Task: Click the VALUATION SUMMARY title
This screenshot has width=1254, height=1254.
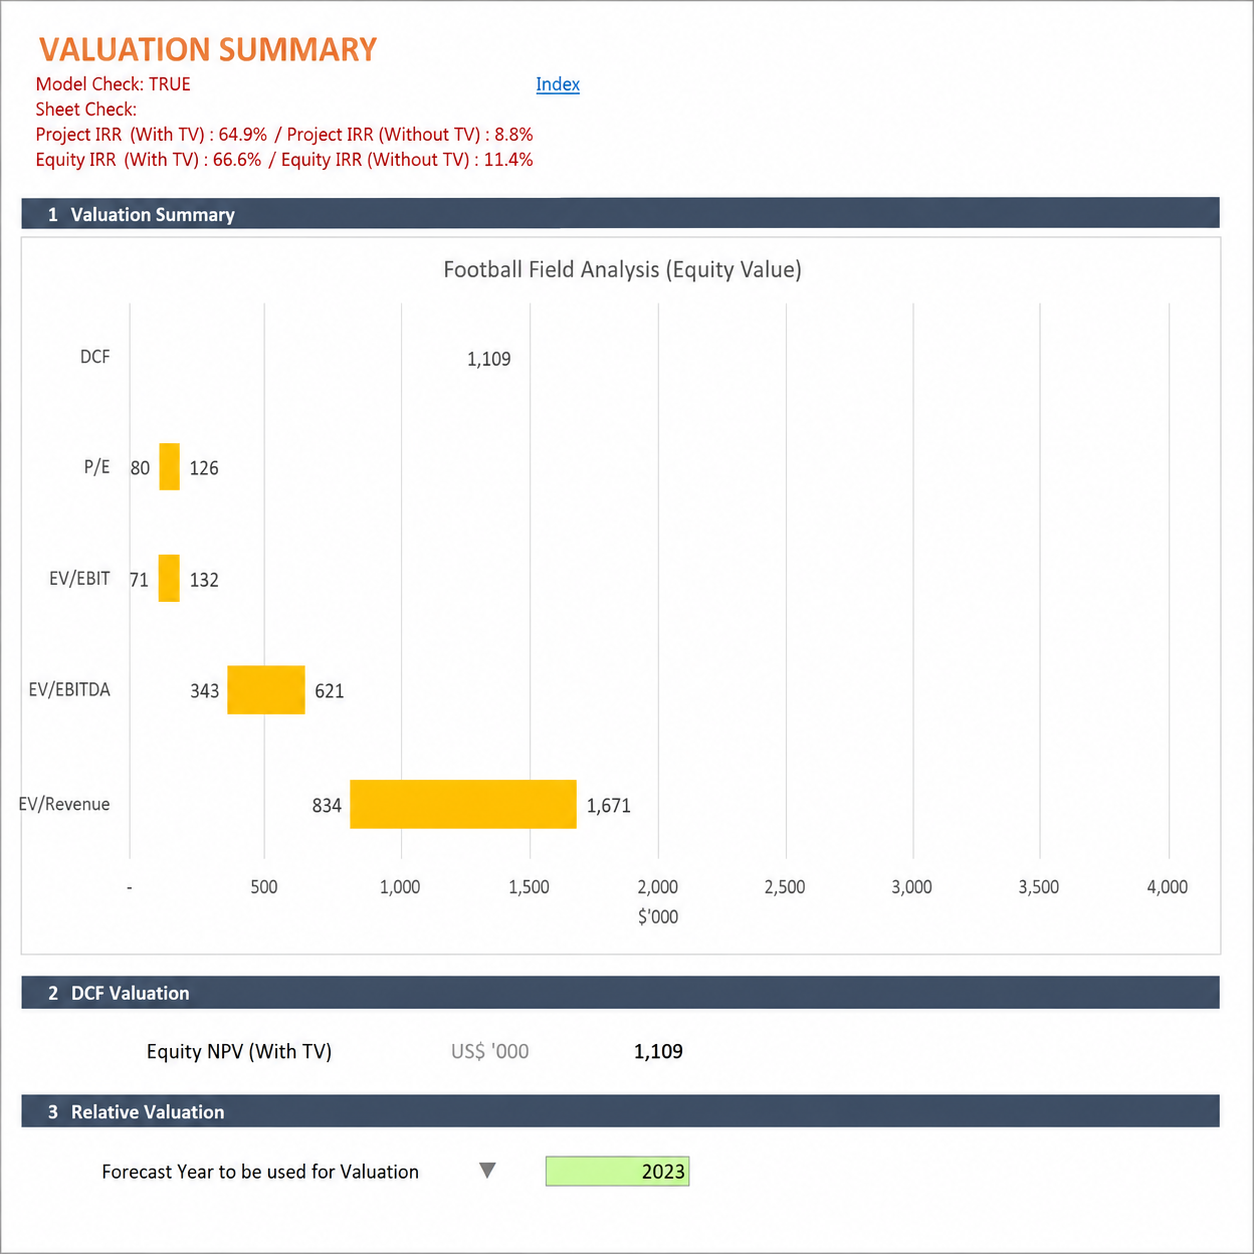Action: (x=208, y=49)
